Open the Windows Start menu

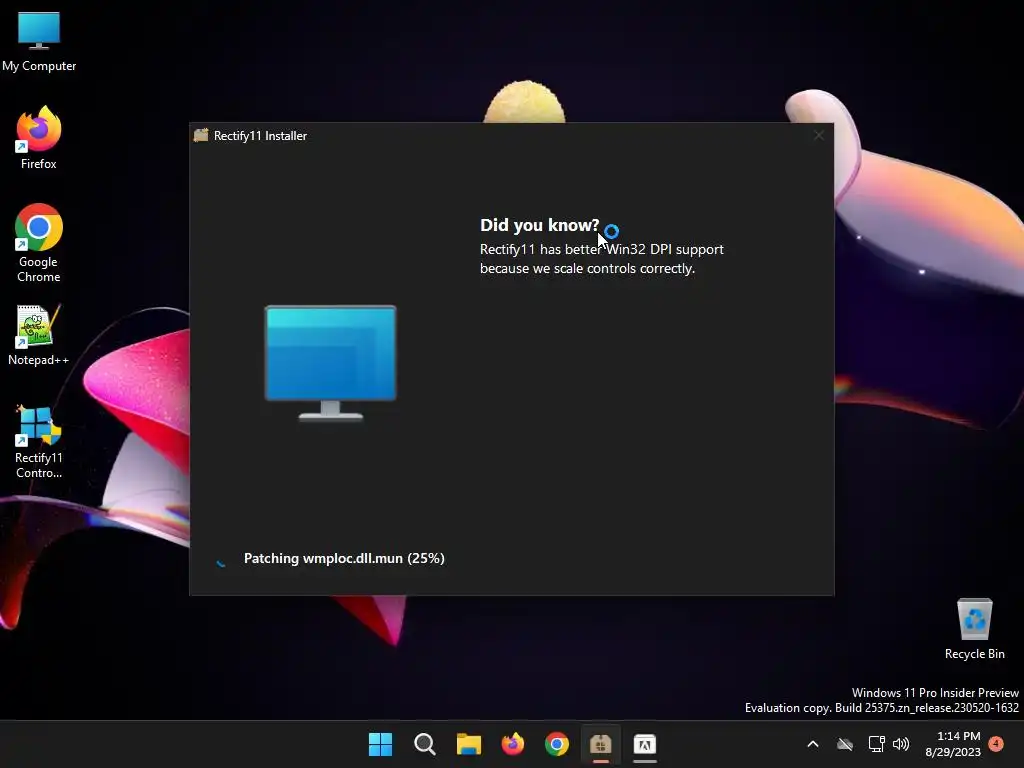coord(380,744)
